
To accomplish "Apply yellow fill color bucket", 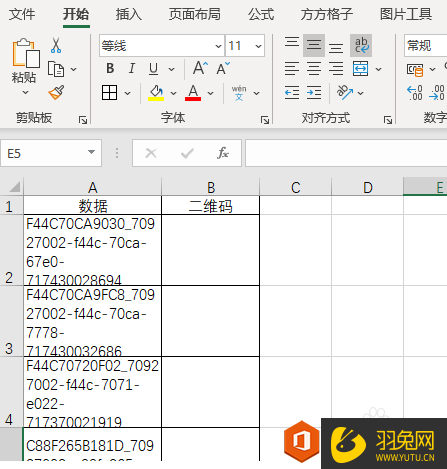I will 156,93.
